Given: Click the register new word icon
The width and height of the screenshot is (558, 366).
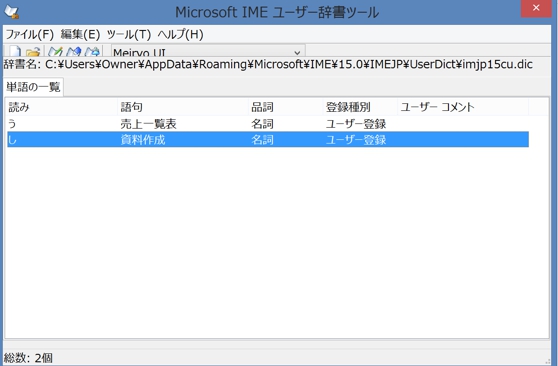Looking at the screenshot, I should (x=56, y=52).
